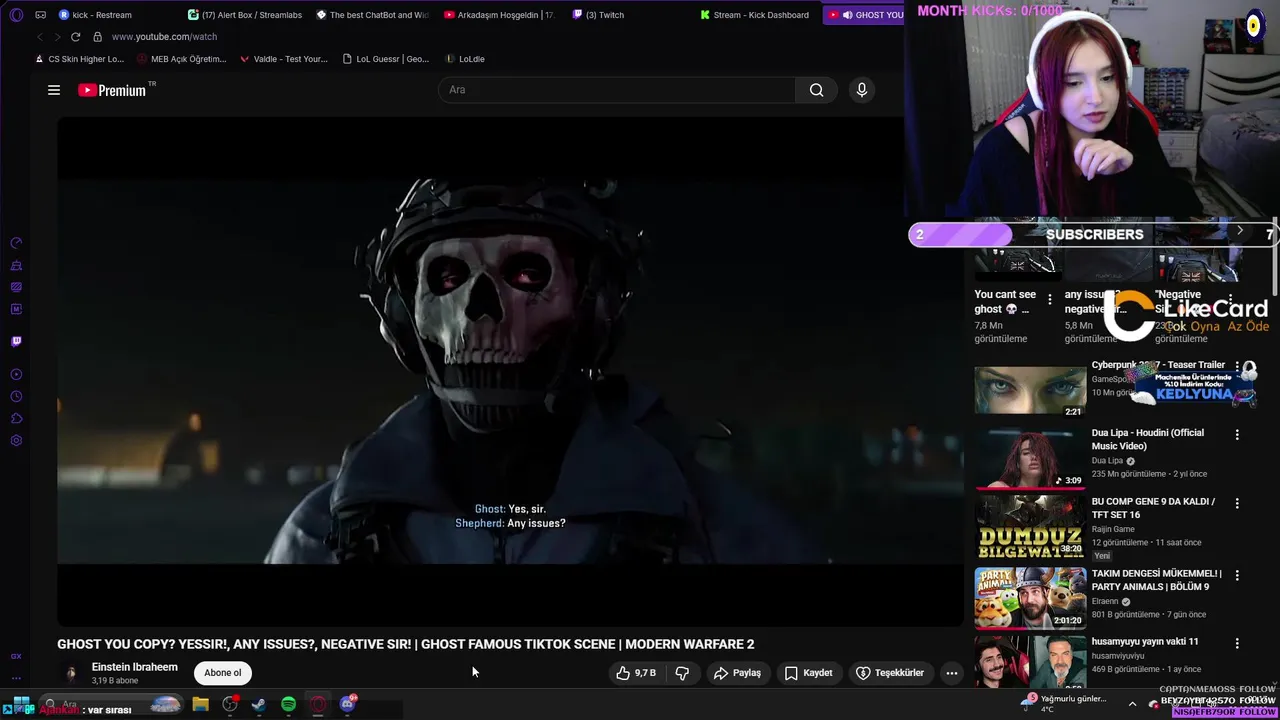
Task: Open Settings gear in Opera sidebar
Action: tap(16, 441)
